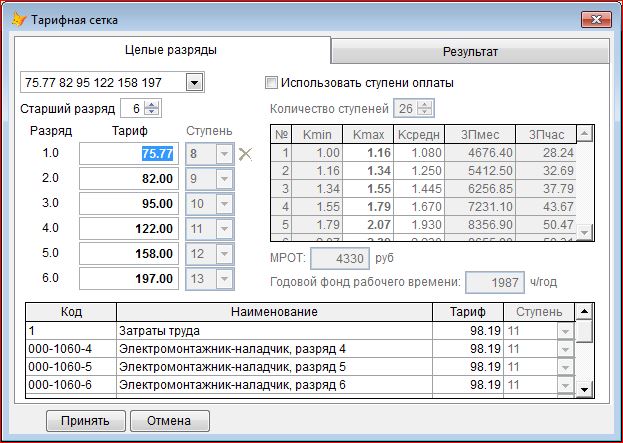The width and height of the screenshot is (623, 443).
Task: Open Ступень dropdown for code 000-1060-4
Action: [565, 349]
